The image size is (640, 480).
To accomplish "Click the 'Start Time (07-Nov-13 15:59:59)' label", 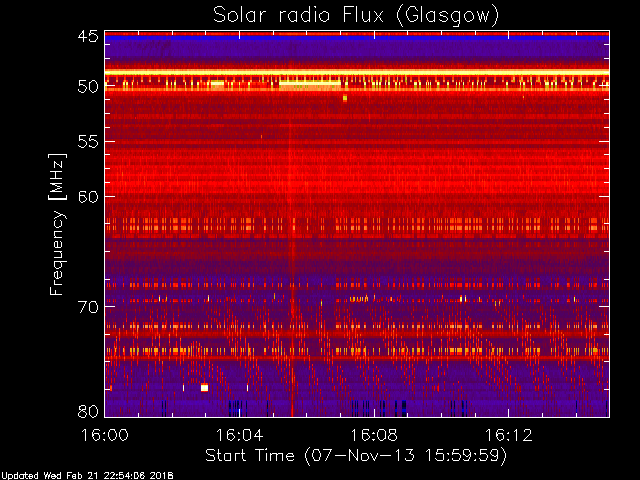I will click(356, 455).
